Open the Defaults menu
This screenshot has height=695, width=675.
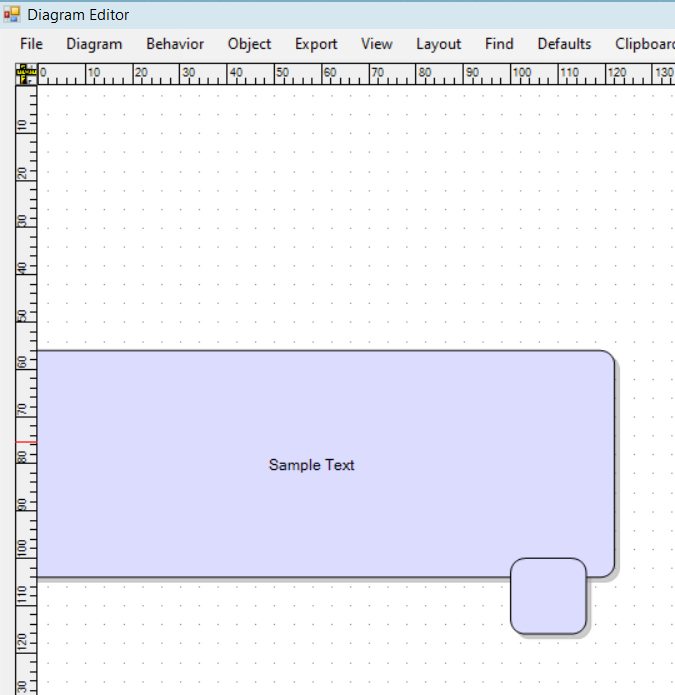pos(564,44)
